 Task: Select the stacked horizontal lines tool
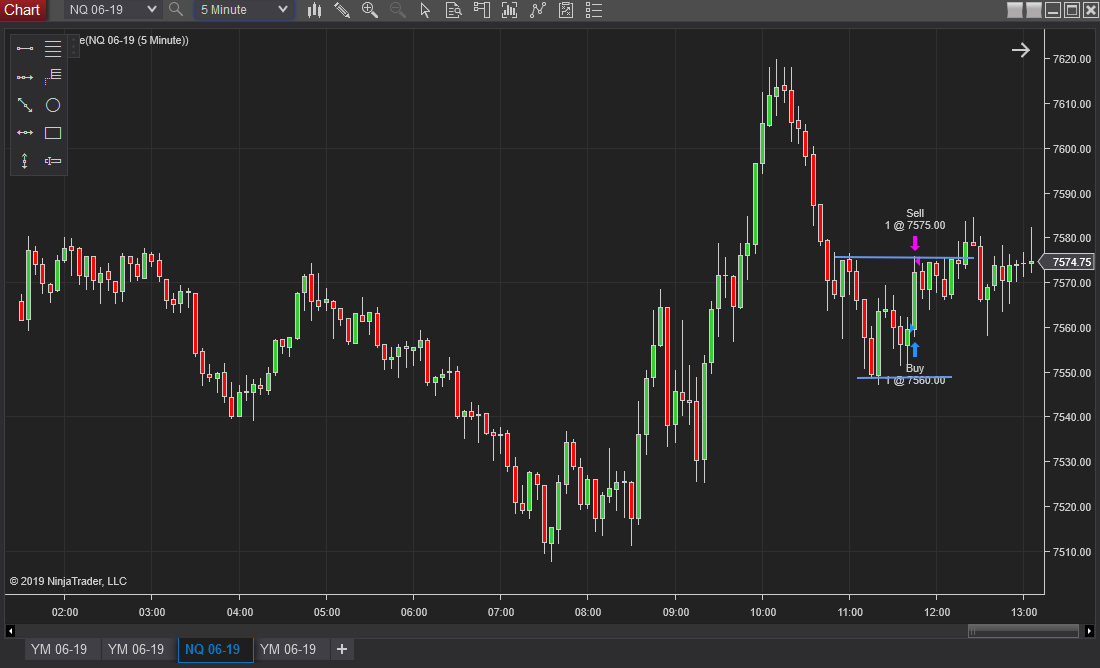(x=53, y=48)
